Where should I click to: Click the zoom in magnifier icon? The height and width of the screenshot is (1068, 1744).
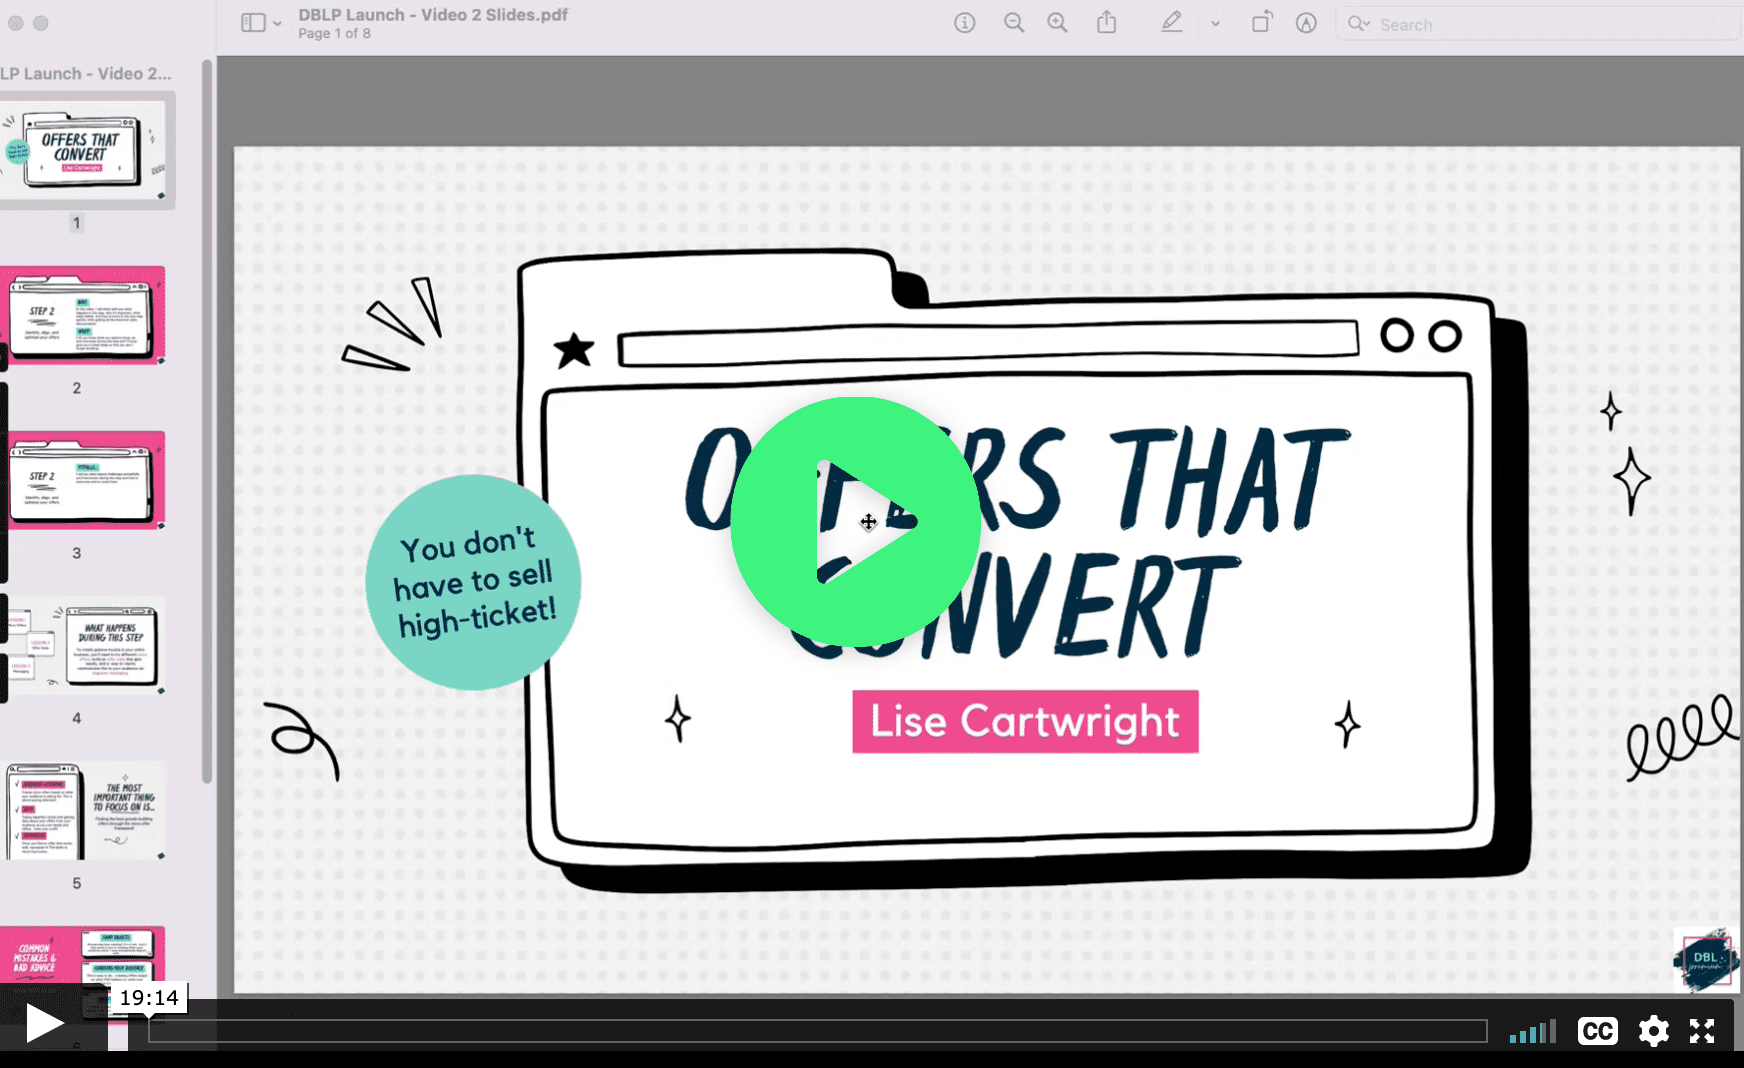(1057, 23)
